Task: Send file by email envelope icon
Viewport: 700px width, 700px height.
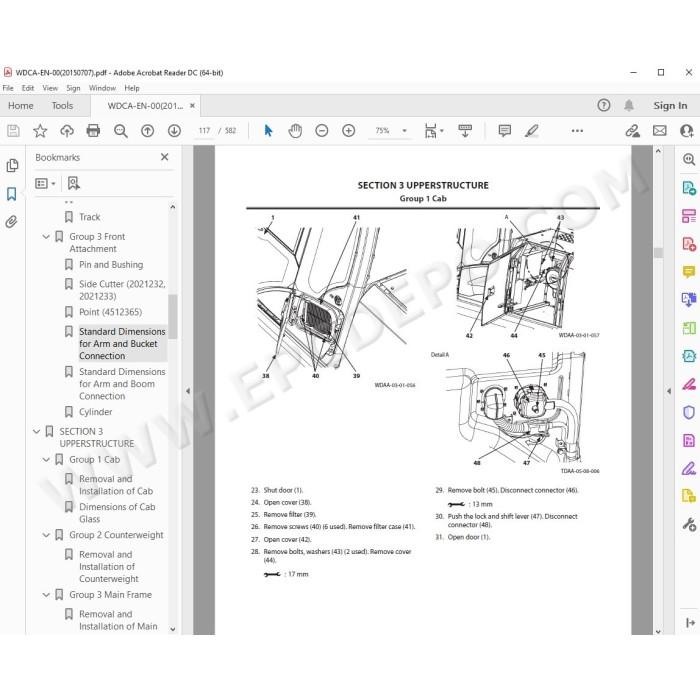Action: point(660,131)
